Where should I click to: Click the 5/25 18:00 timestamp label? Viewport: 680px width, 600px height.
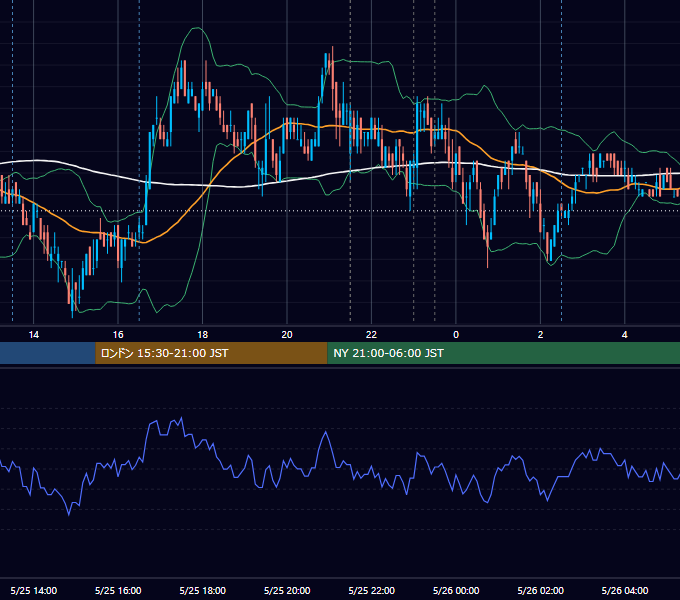click(x=203, y=590)
